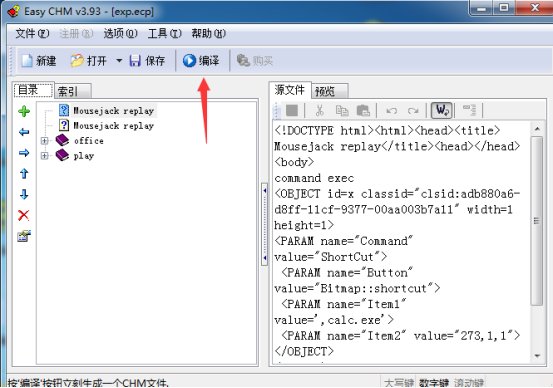Click the Easy CHM app icon in title bar

13,11
